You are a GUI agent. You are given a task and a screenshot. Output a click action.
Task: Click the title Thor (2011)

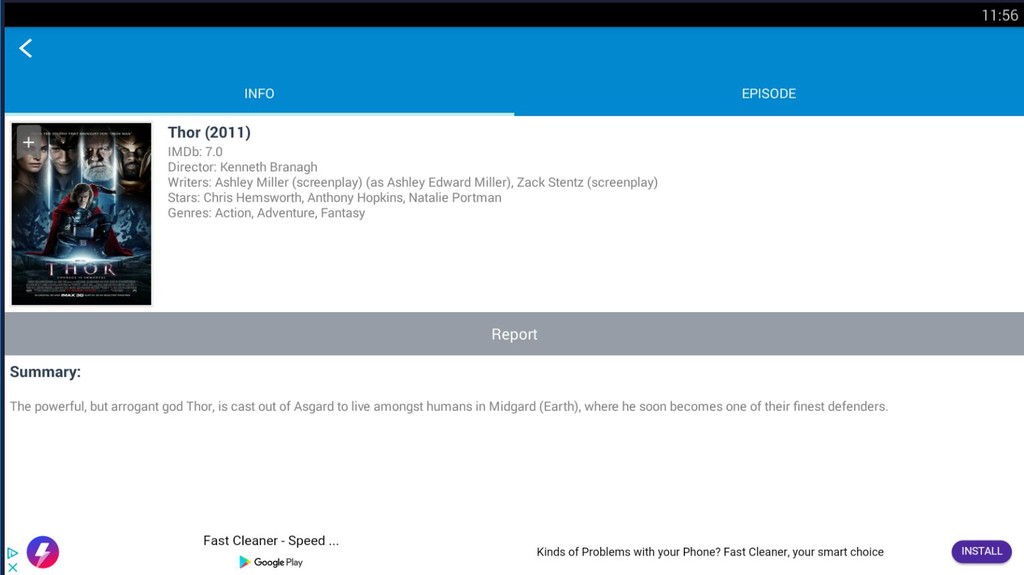click(209, 133)
